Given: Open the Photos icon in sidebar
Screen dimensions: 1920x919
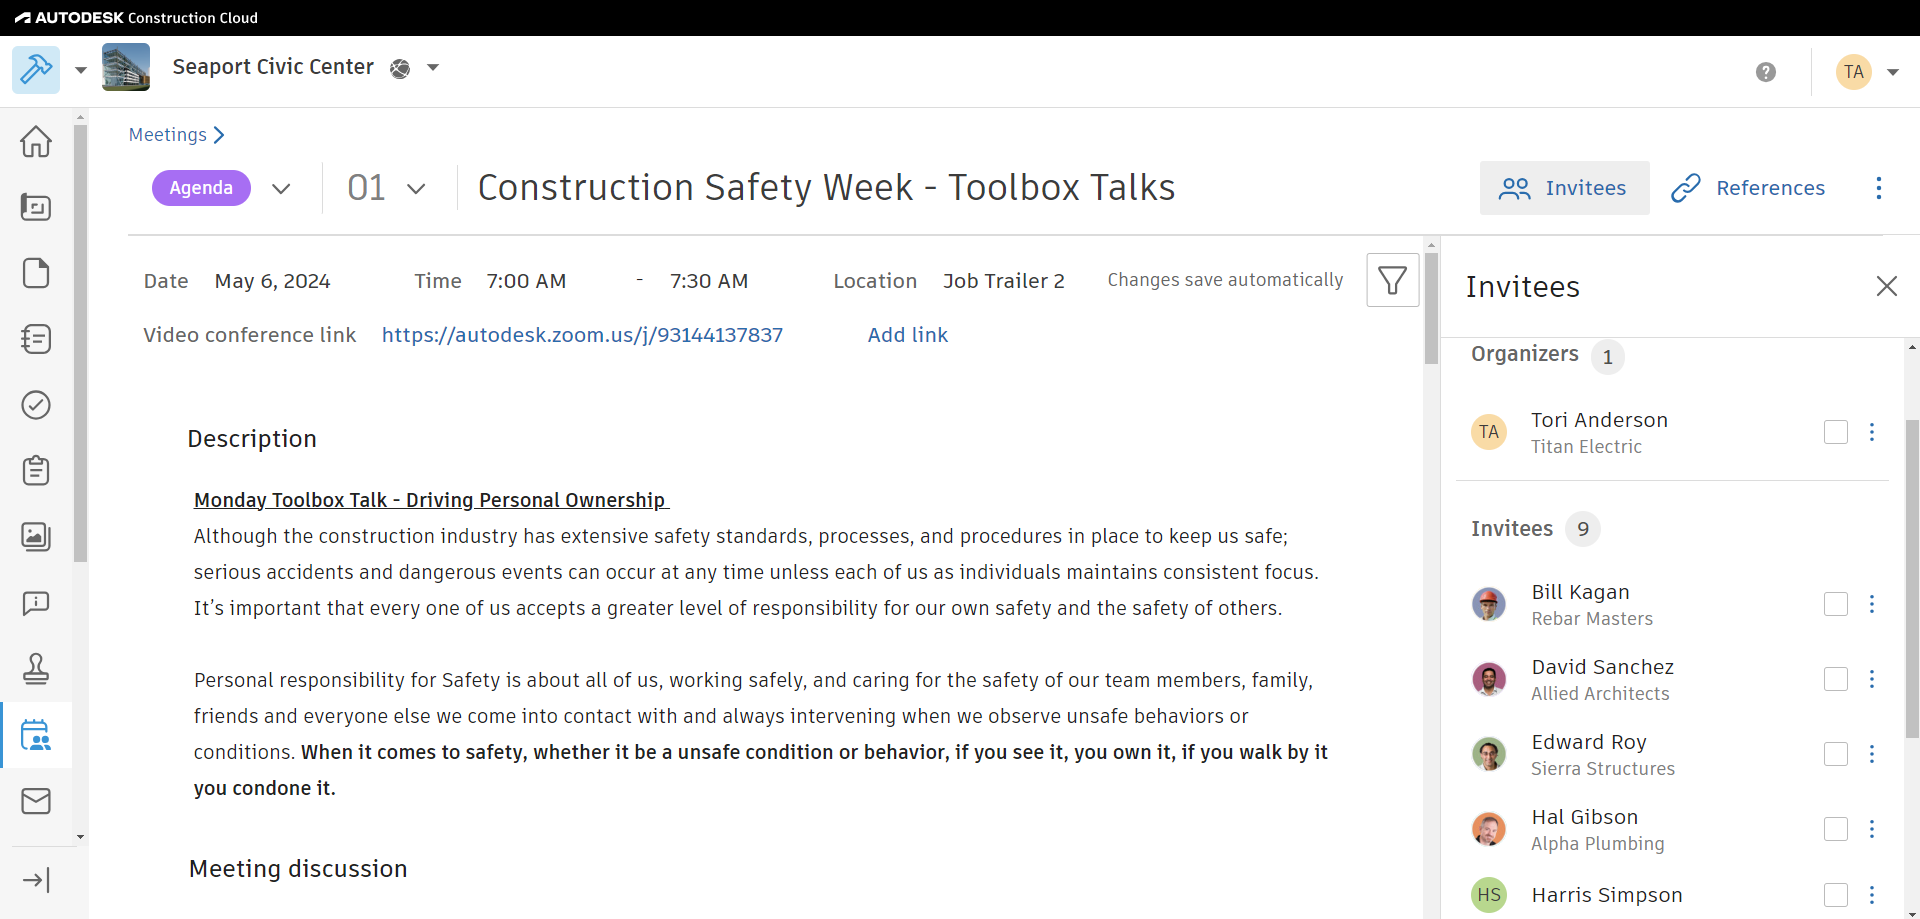Looking at the screenshot, I should [x=36, y=537].
